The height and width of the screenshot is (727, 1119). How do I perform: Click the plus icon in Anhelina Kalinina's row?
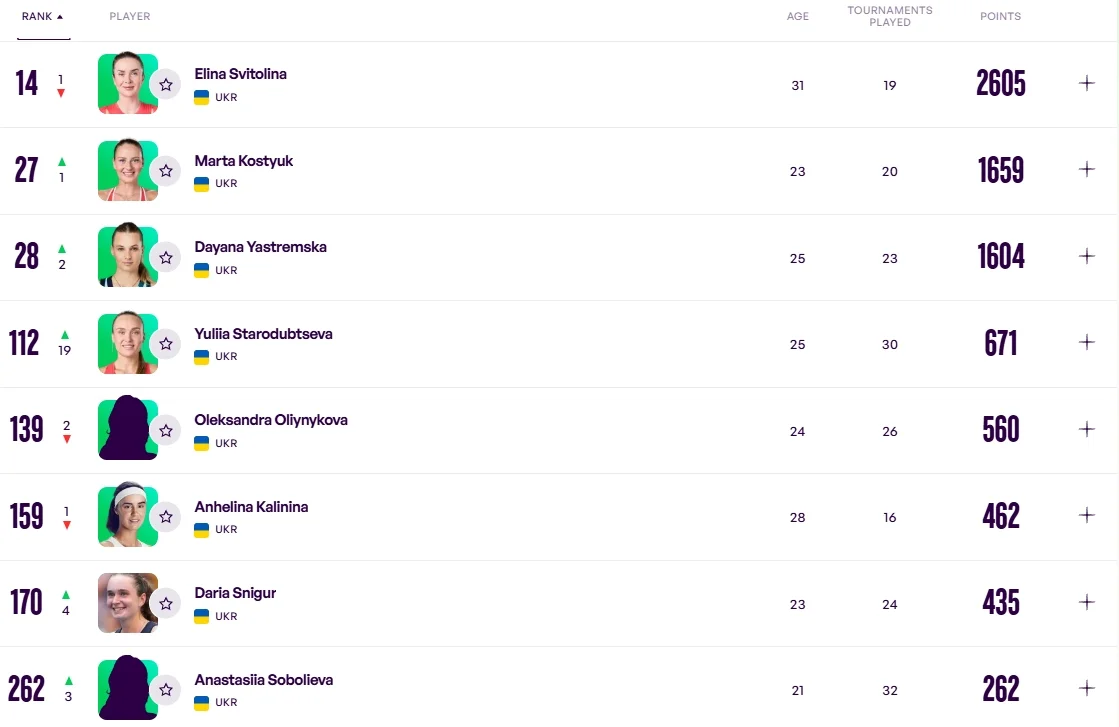coord(1087,515)
